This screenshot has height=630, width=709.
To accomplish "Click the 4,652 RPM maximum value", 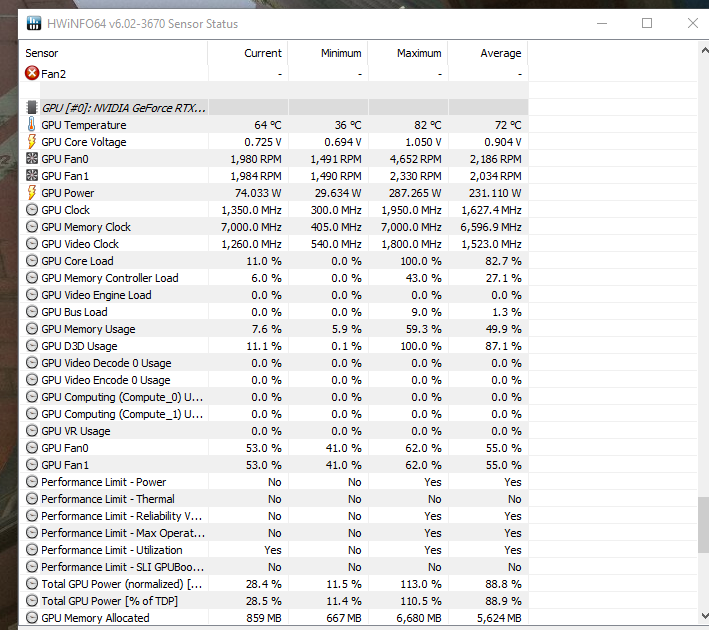I will [x=416, y=159].
